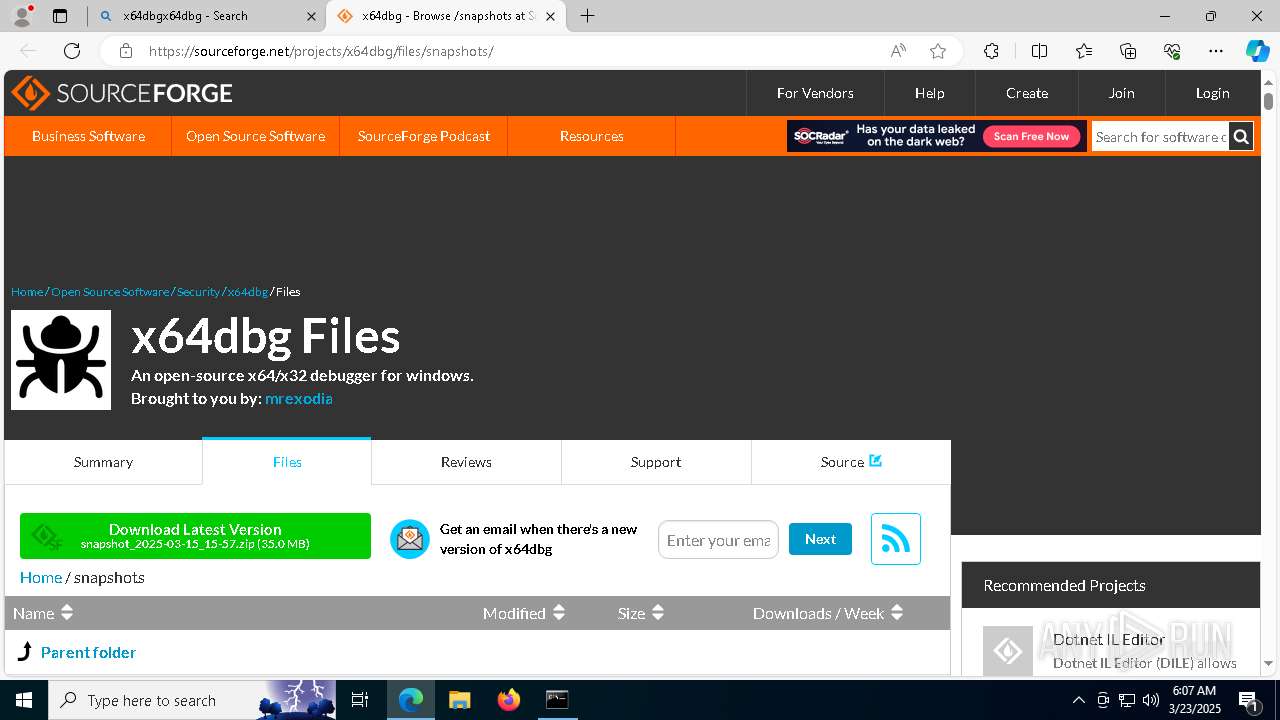Select the Files tab
1280x720 pixels.
coord(287,462)
